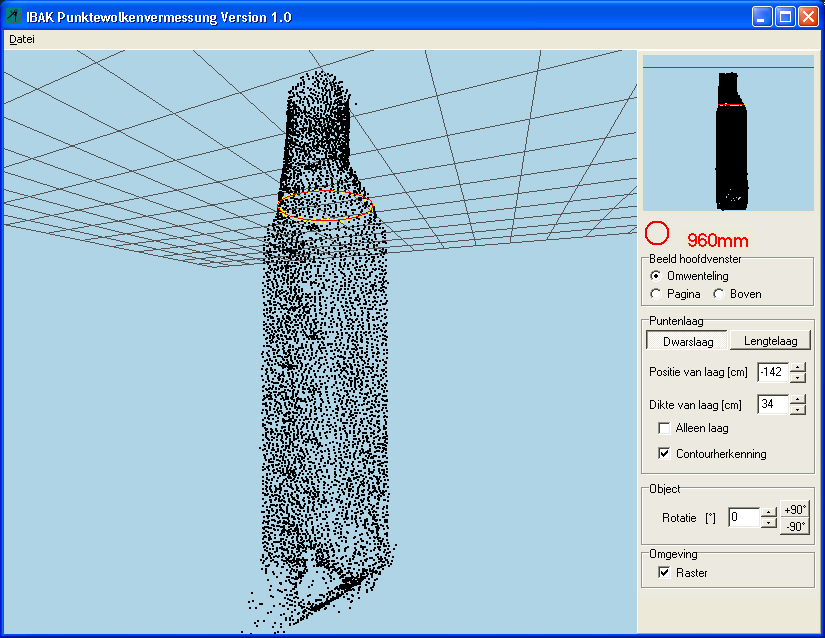Image resolution: width=825 pixels, height=638 pixels.
Task: Rotate object by +90° button
Action: 794,509
